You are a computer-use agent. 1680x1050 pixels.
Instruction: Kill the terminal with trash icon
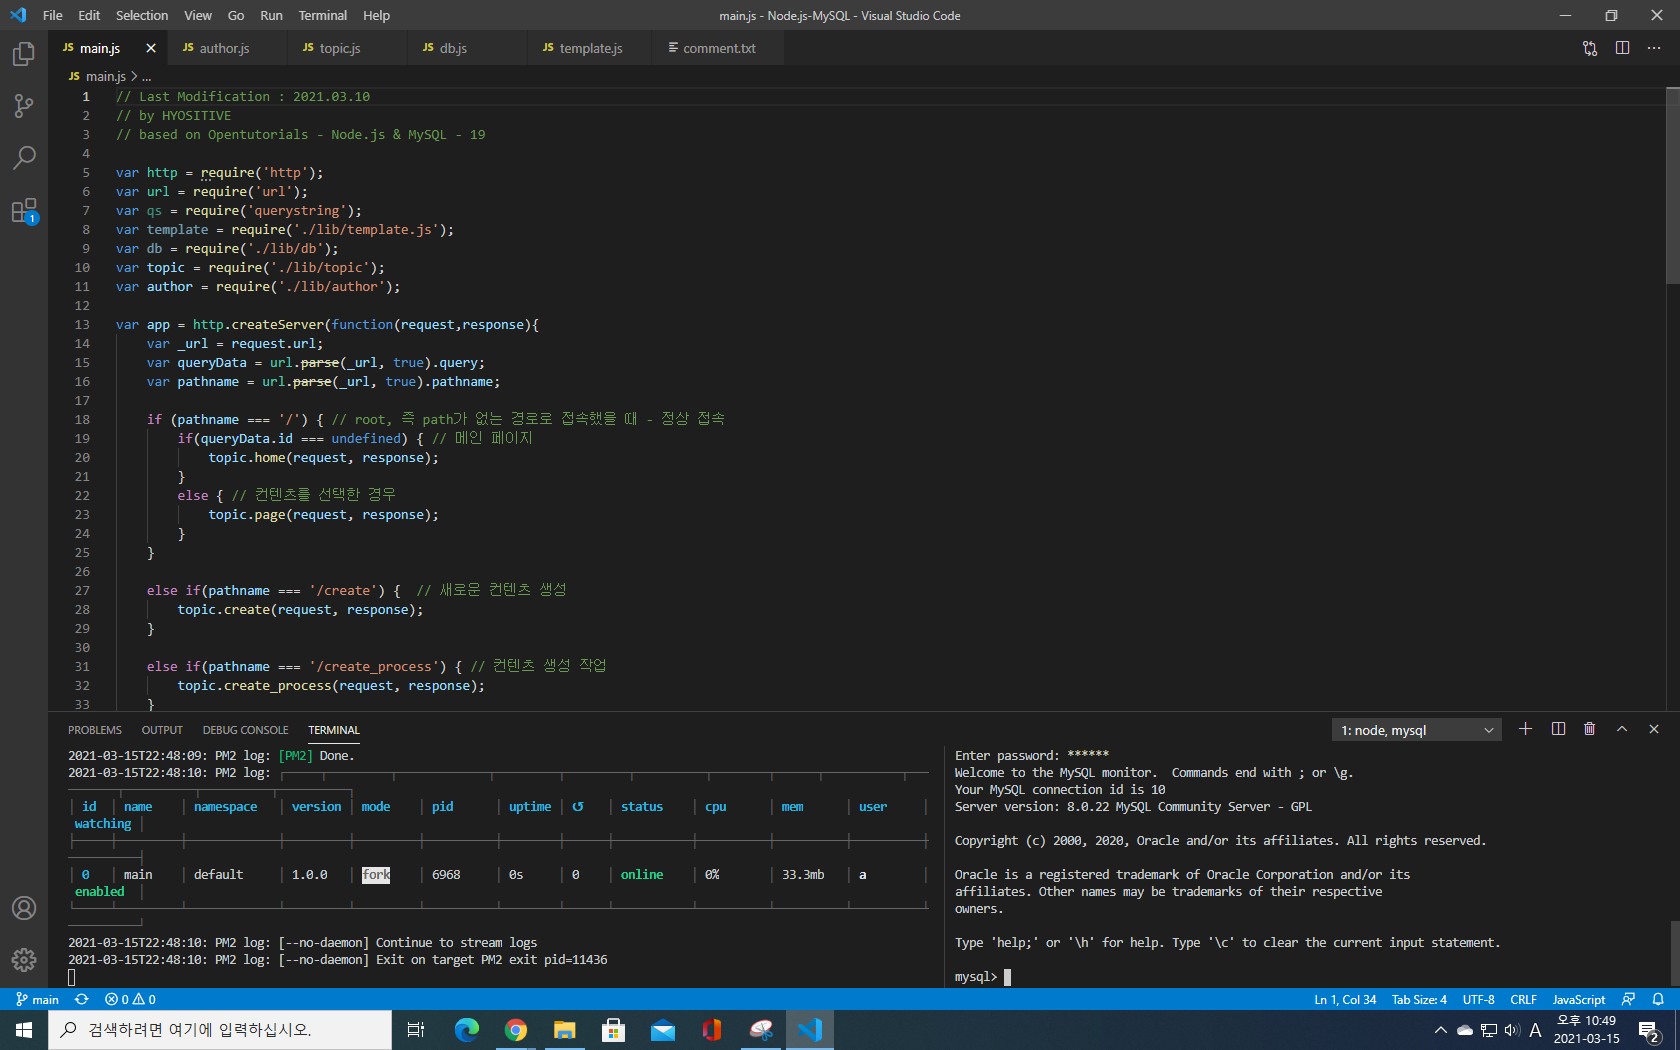(x=1590, y=729)
